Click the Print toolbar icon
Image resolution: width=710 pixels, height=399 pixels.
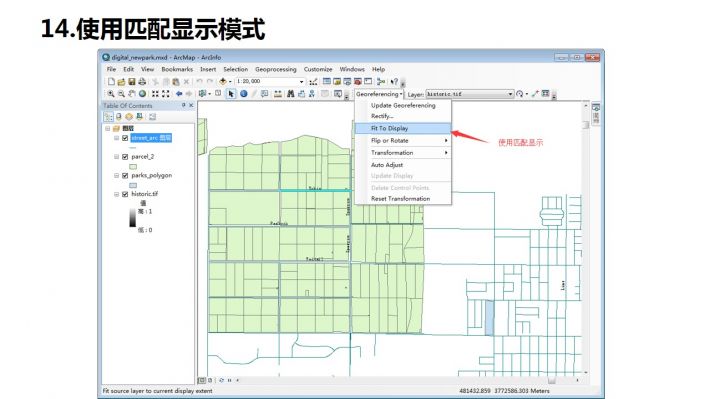(x=142, y=82)
